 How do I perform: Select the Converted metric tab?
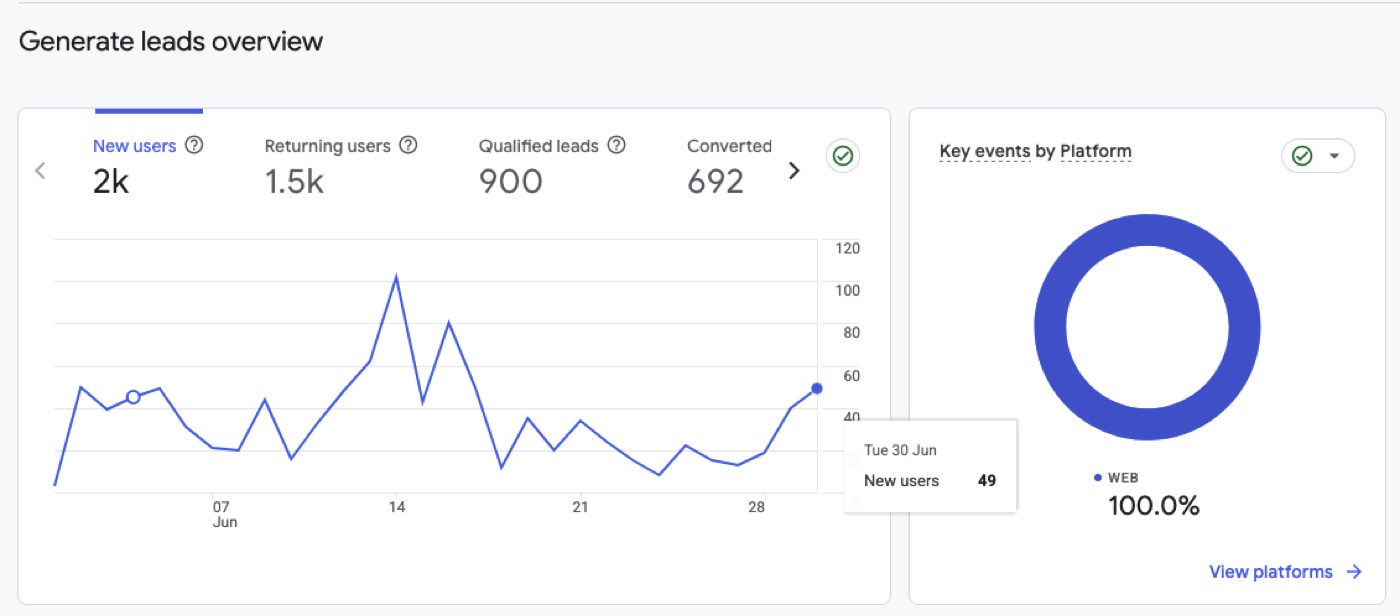[x=729, y=166]
